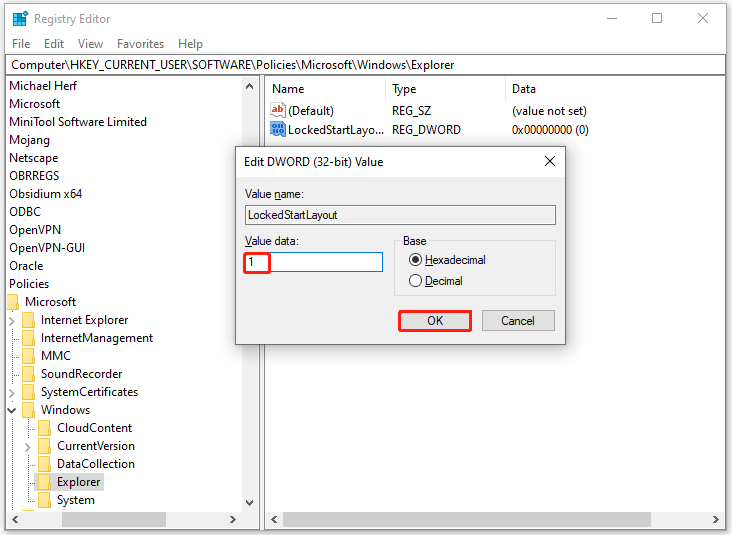The image size is (732, 535).
Task: Open the View menu
Action: click(x=90, y=44)
